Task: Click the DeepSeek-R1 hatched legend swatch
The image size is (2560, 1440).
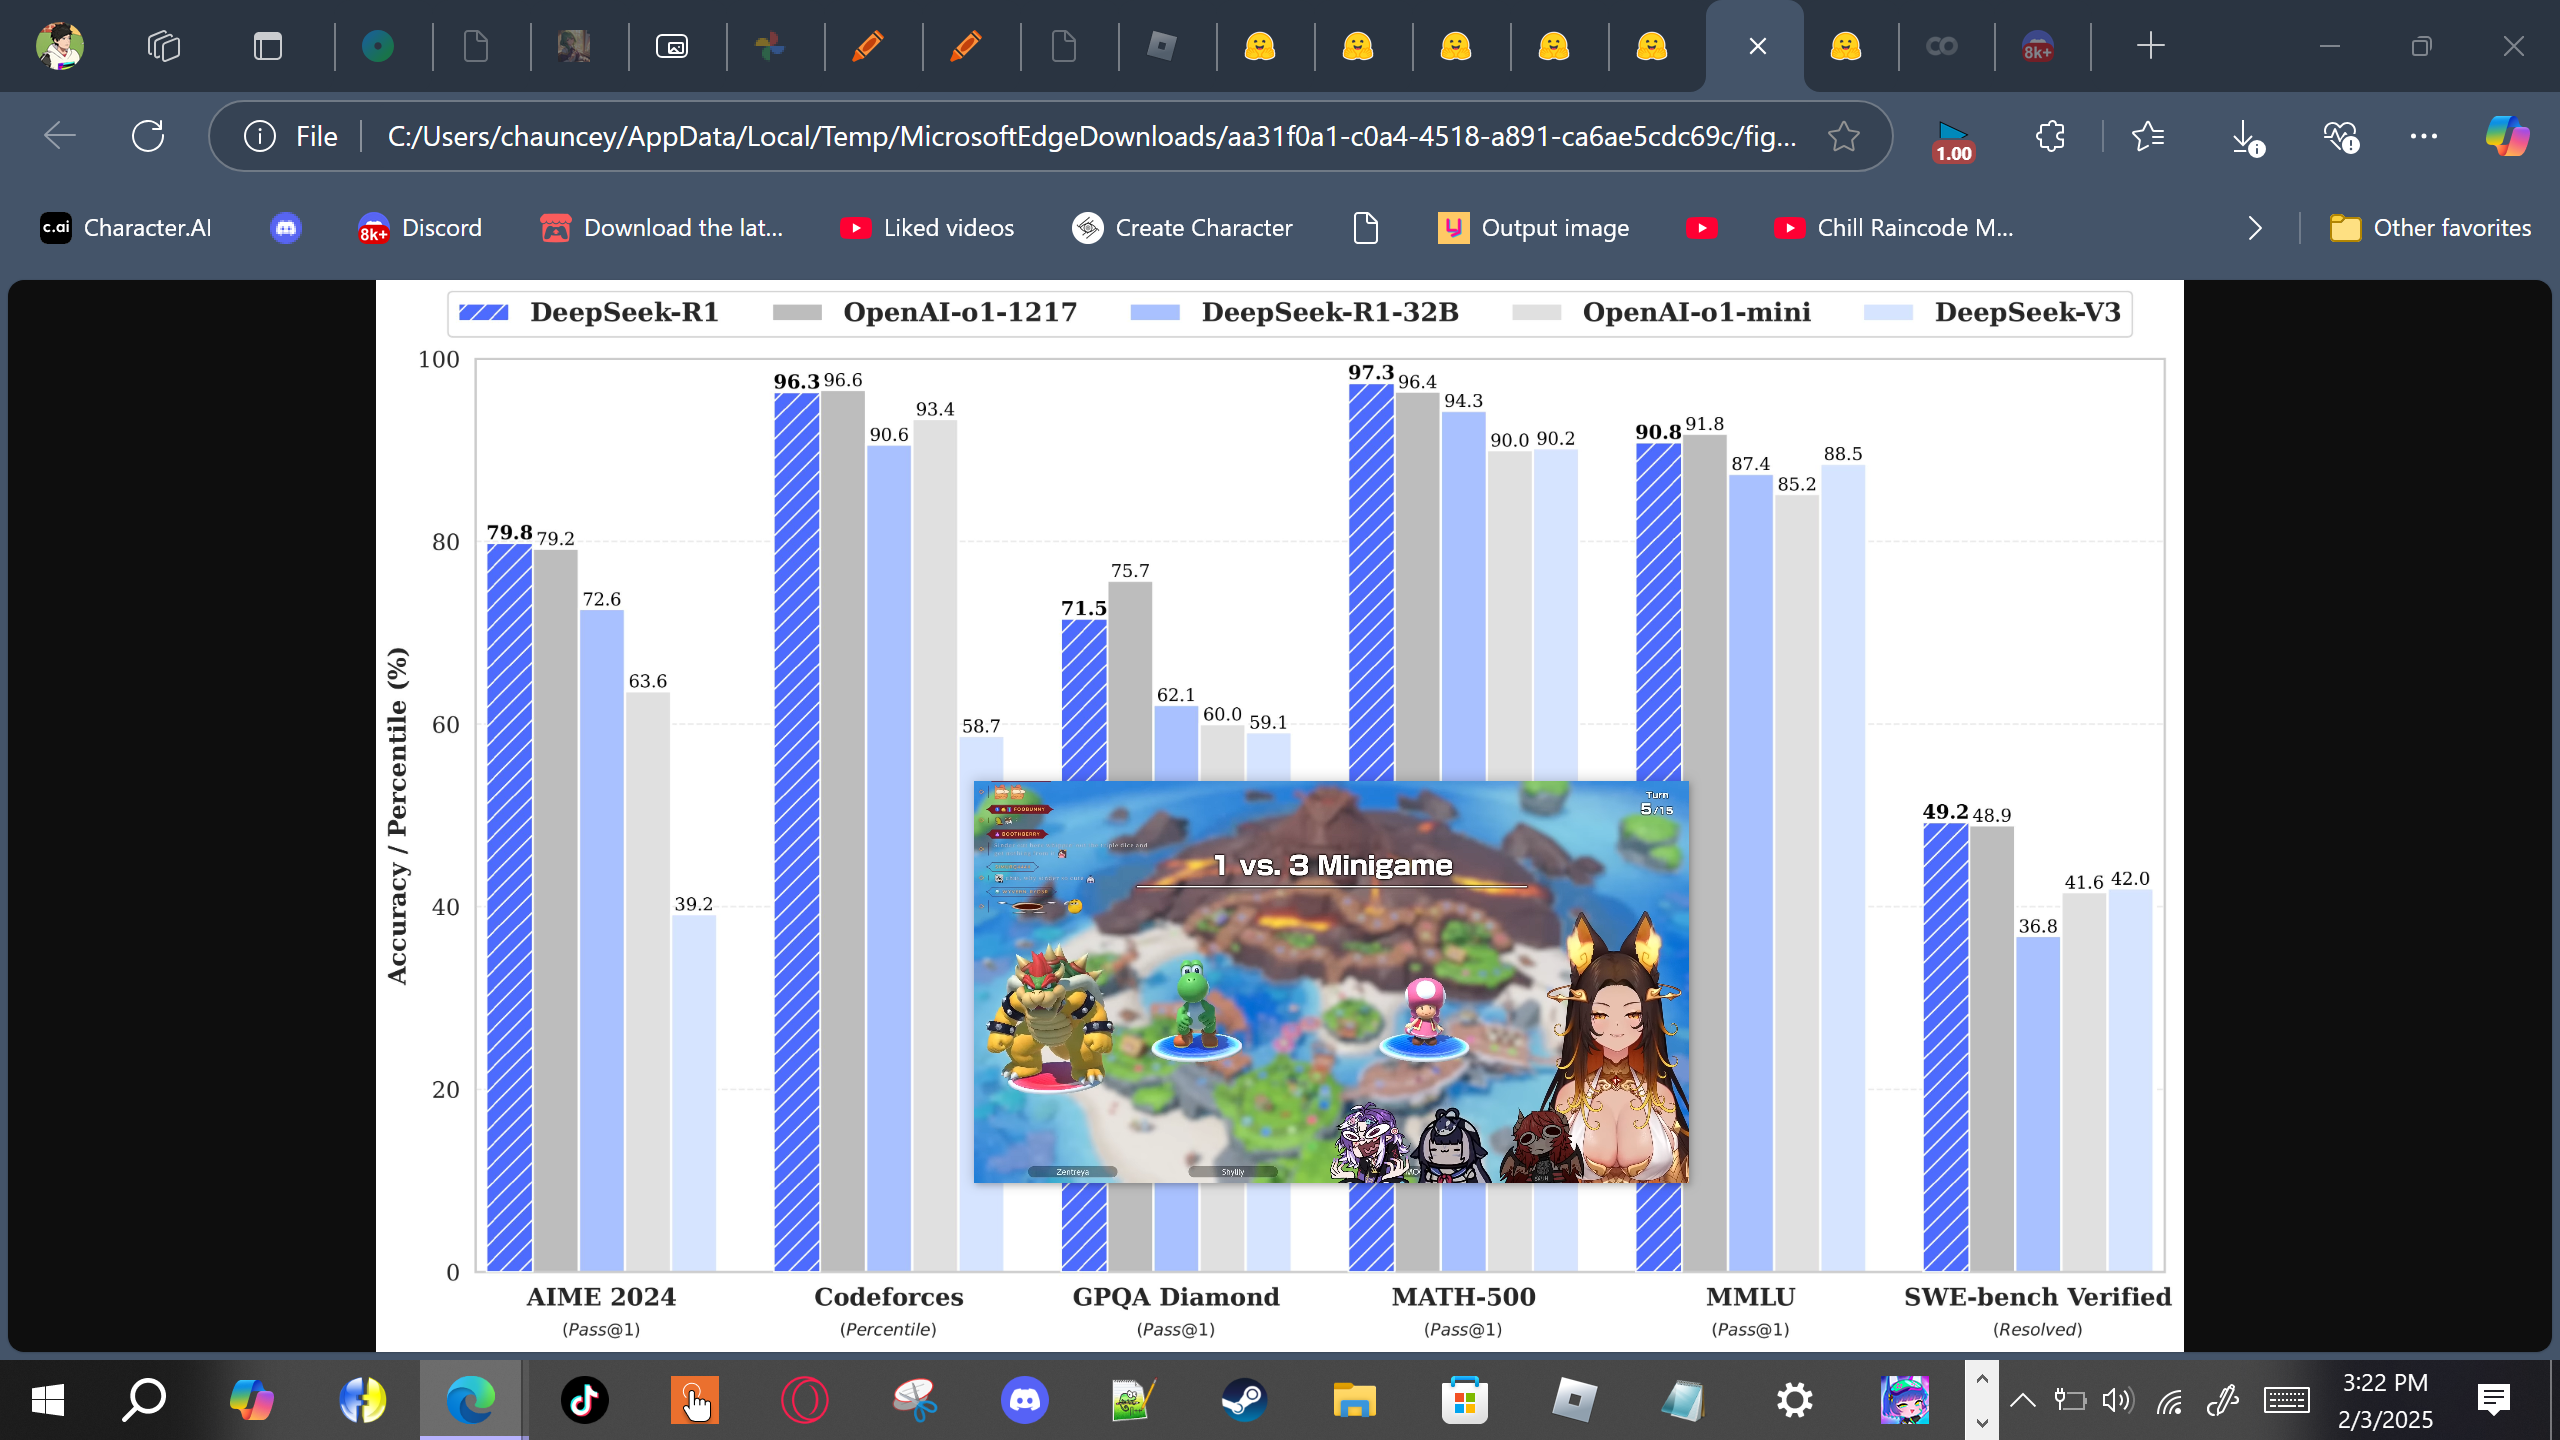Action: 483,312
